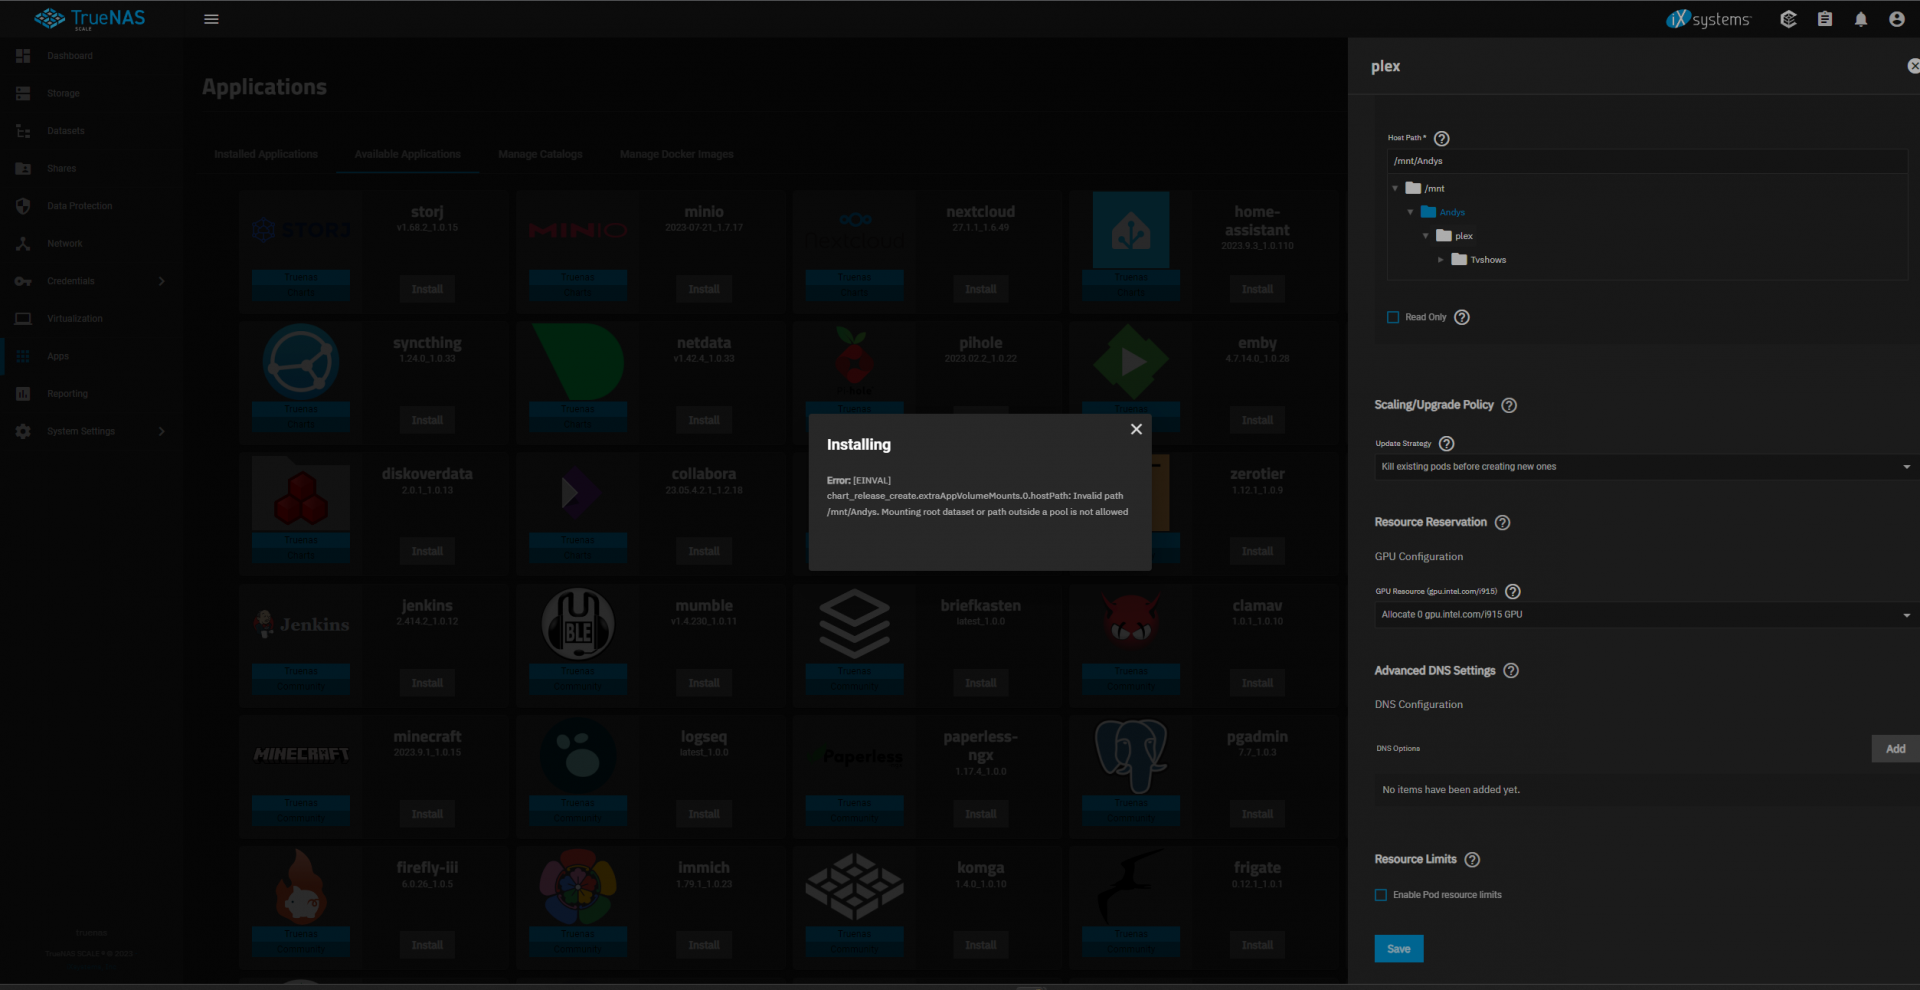The width and height of the screenshot is (1920, 990).
Task: Click the iXsystems logo
Action: pyautogui.click(x=1709, y=19)
